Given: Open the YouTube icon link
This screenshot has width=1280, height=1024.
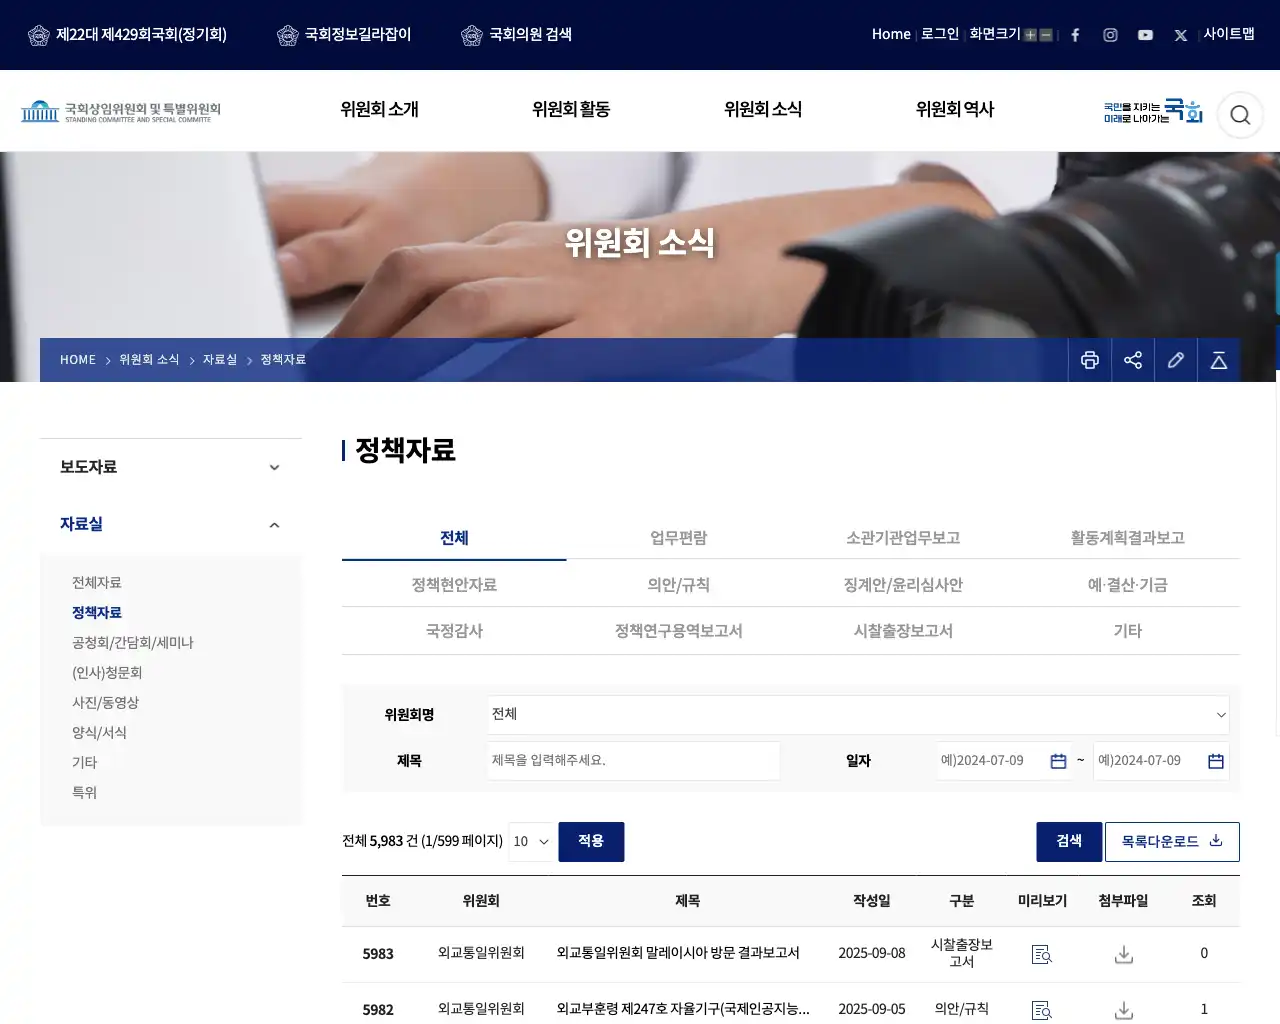Looking at the screenshot, I should [x=1145, y=35].
